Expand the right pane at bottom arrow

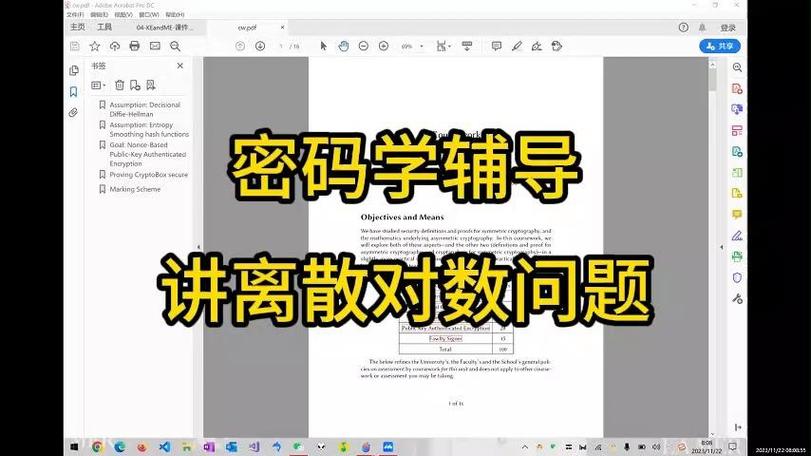(738, 427)
